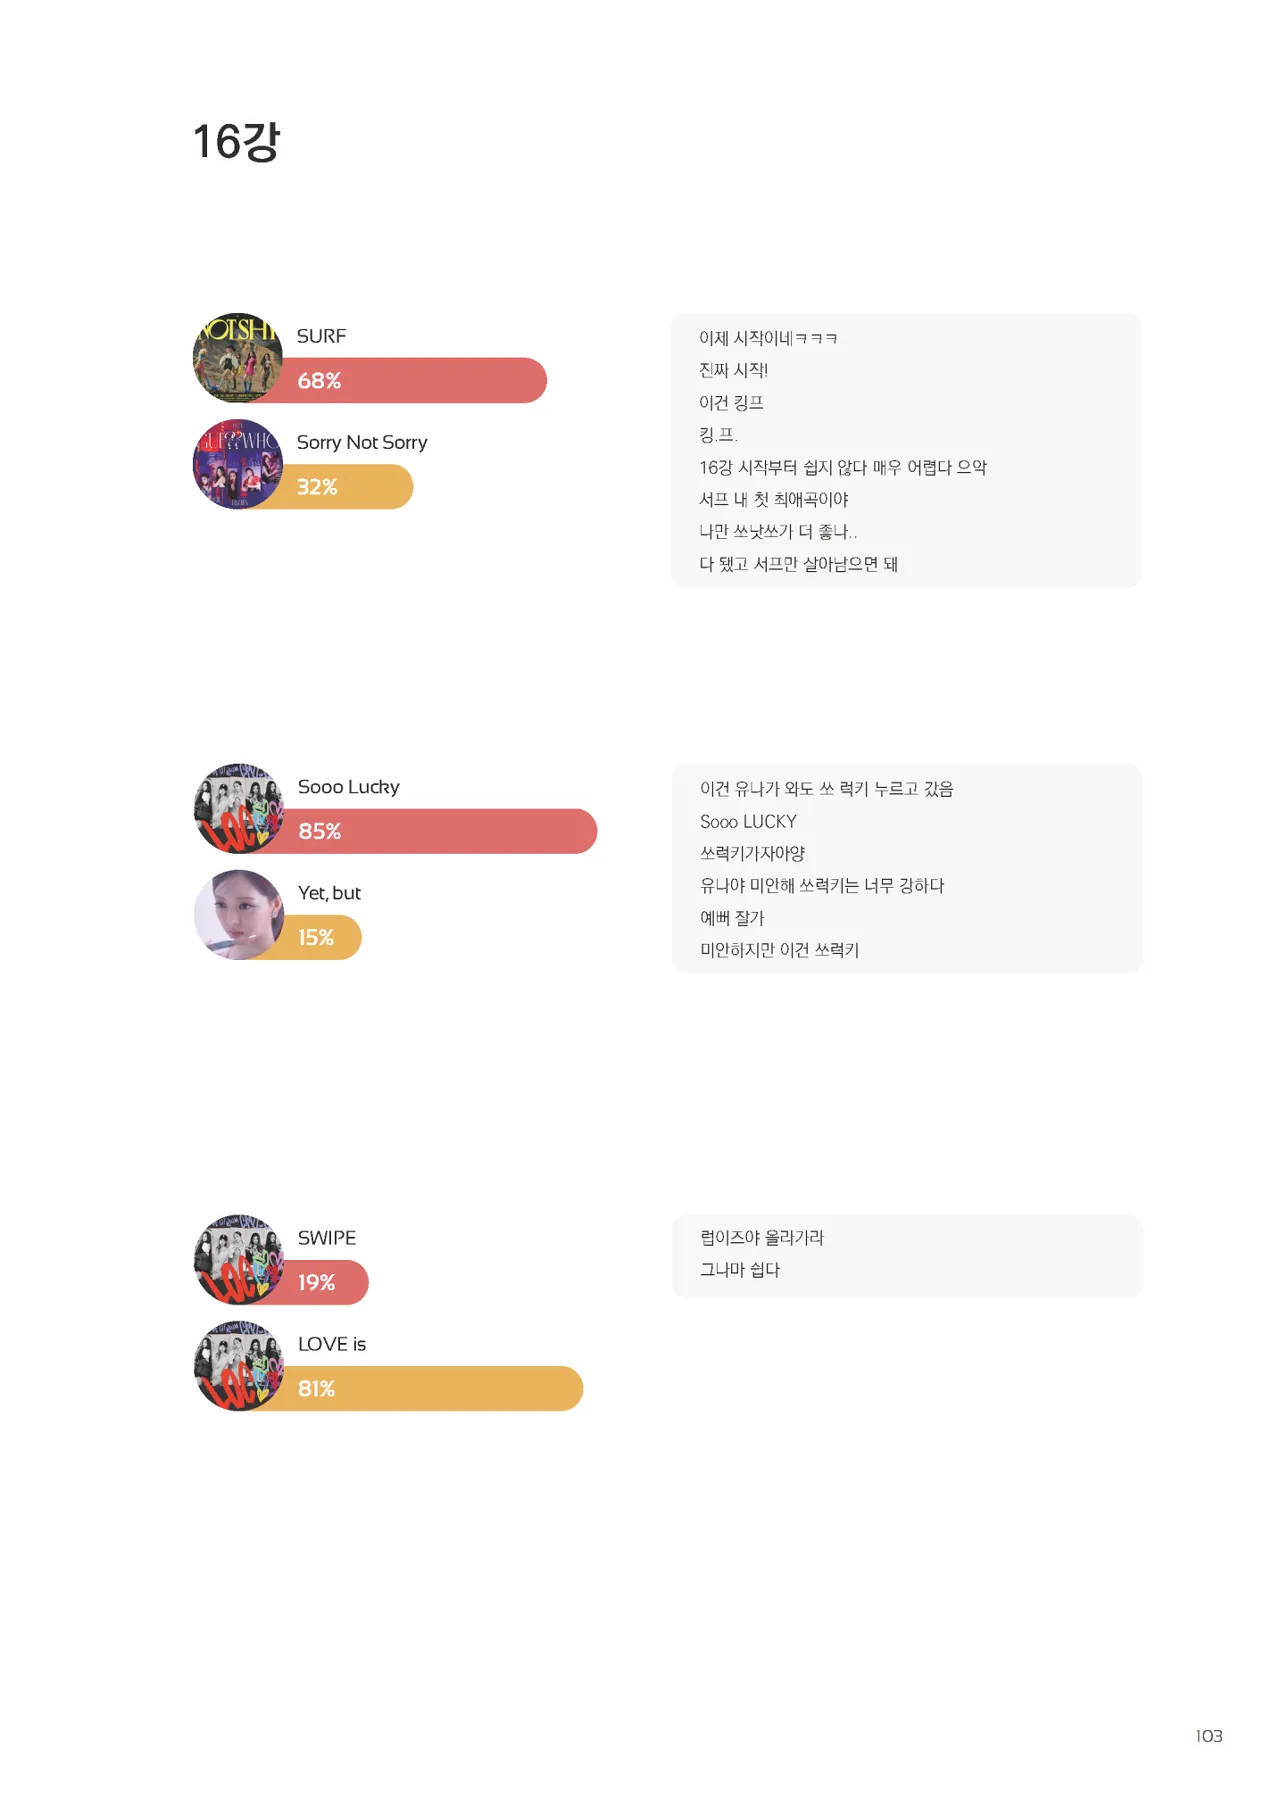Click the LOVE is album cover thumbnail
Viewport: 1280px width, 1806px height.
pyautogui.click(x=238, y=1366)
